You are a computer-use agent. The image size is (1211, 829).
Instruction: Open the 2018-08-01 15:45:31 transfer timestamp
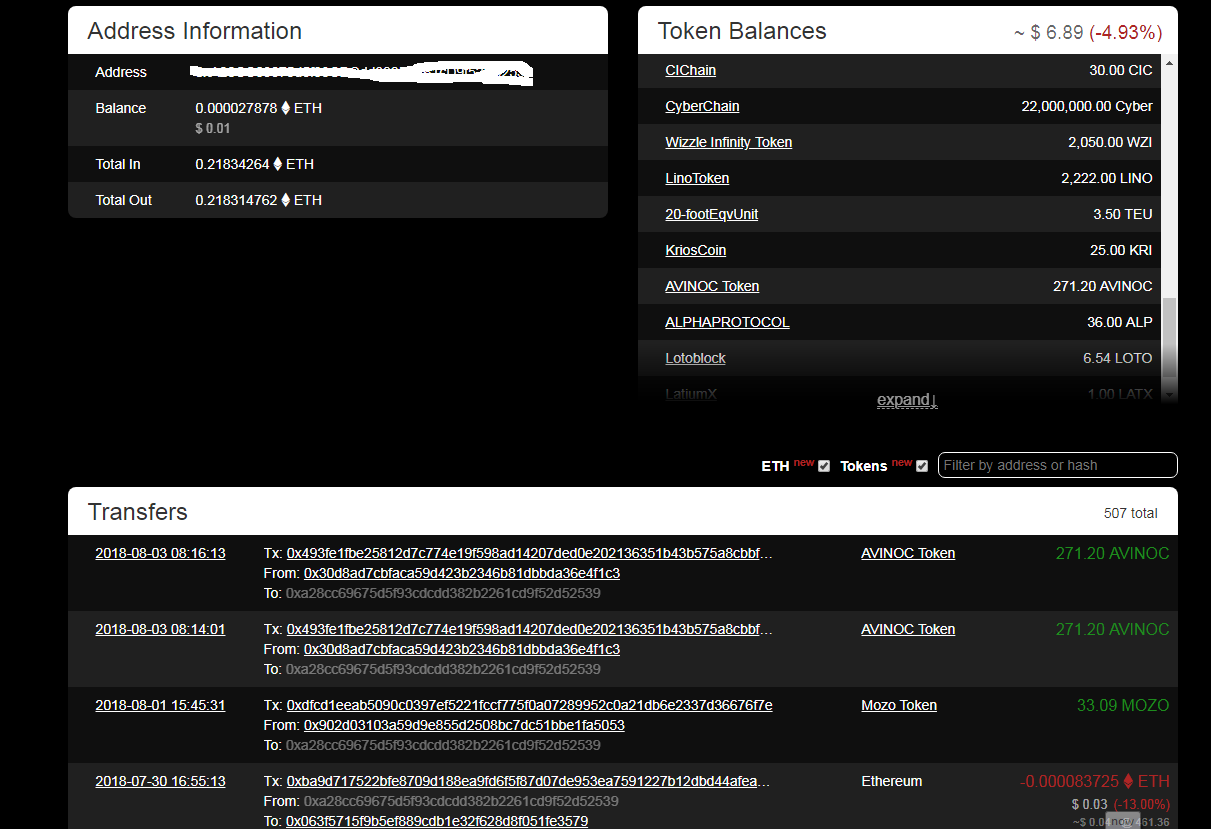tap(160, 705)
